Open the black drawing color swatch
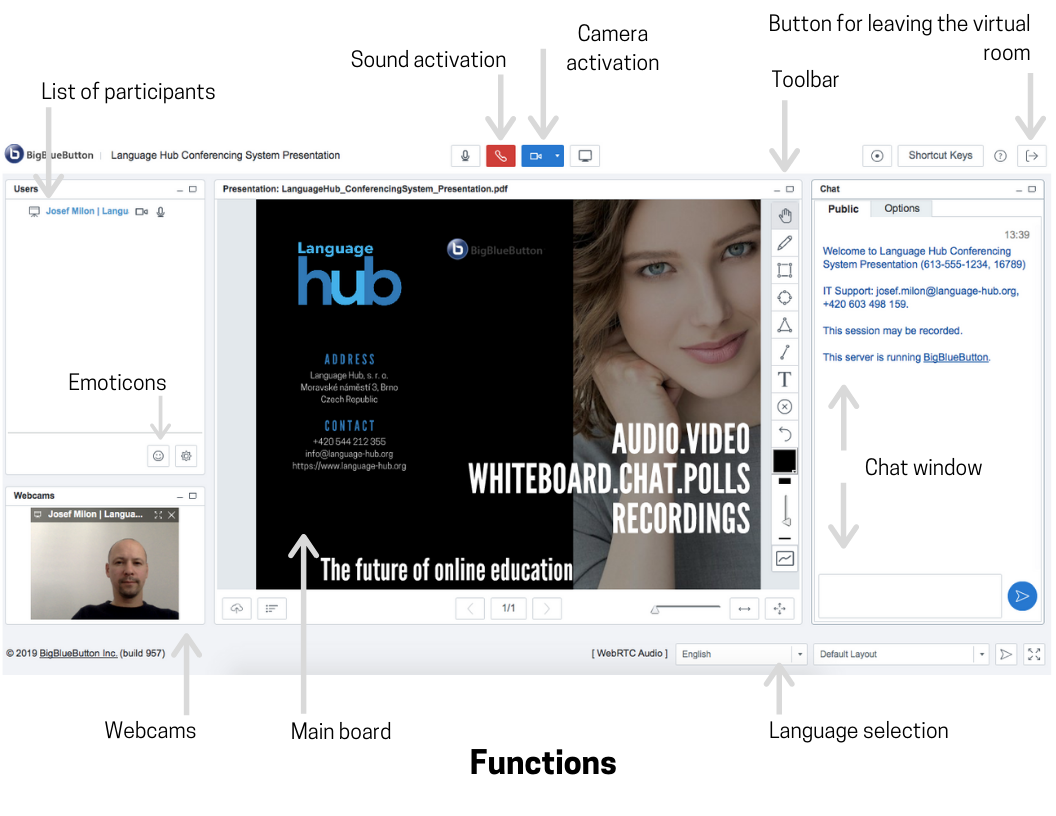Image resolution: width=1056 pixels, height=816 pixels. tap(785, 461)
